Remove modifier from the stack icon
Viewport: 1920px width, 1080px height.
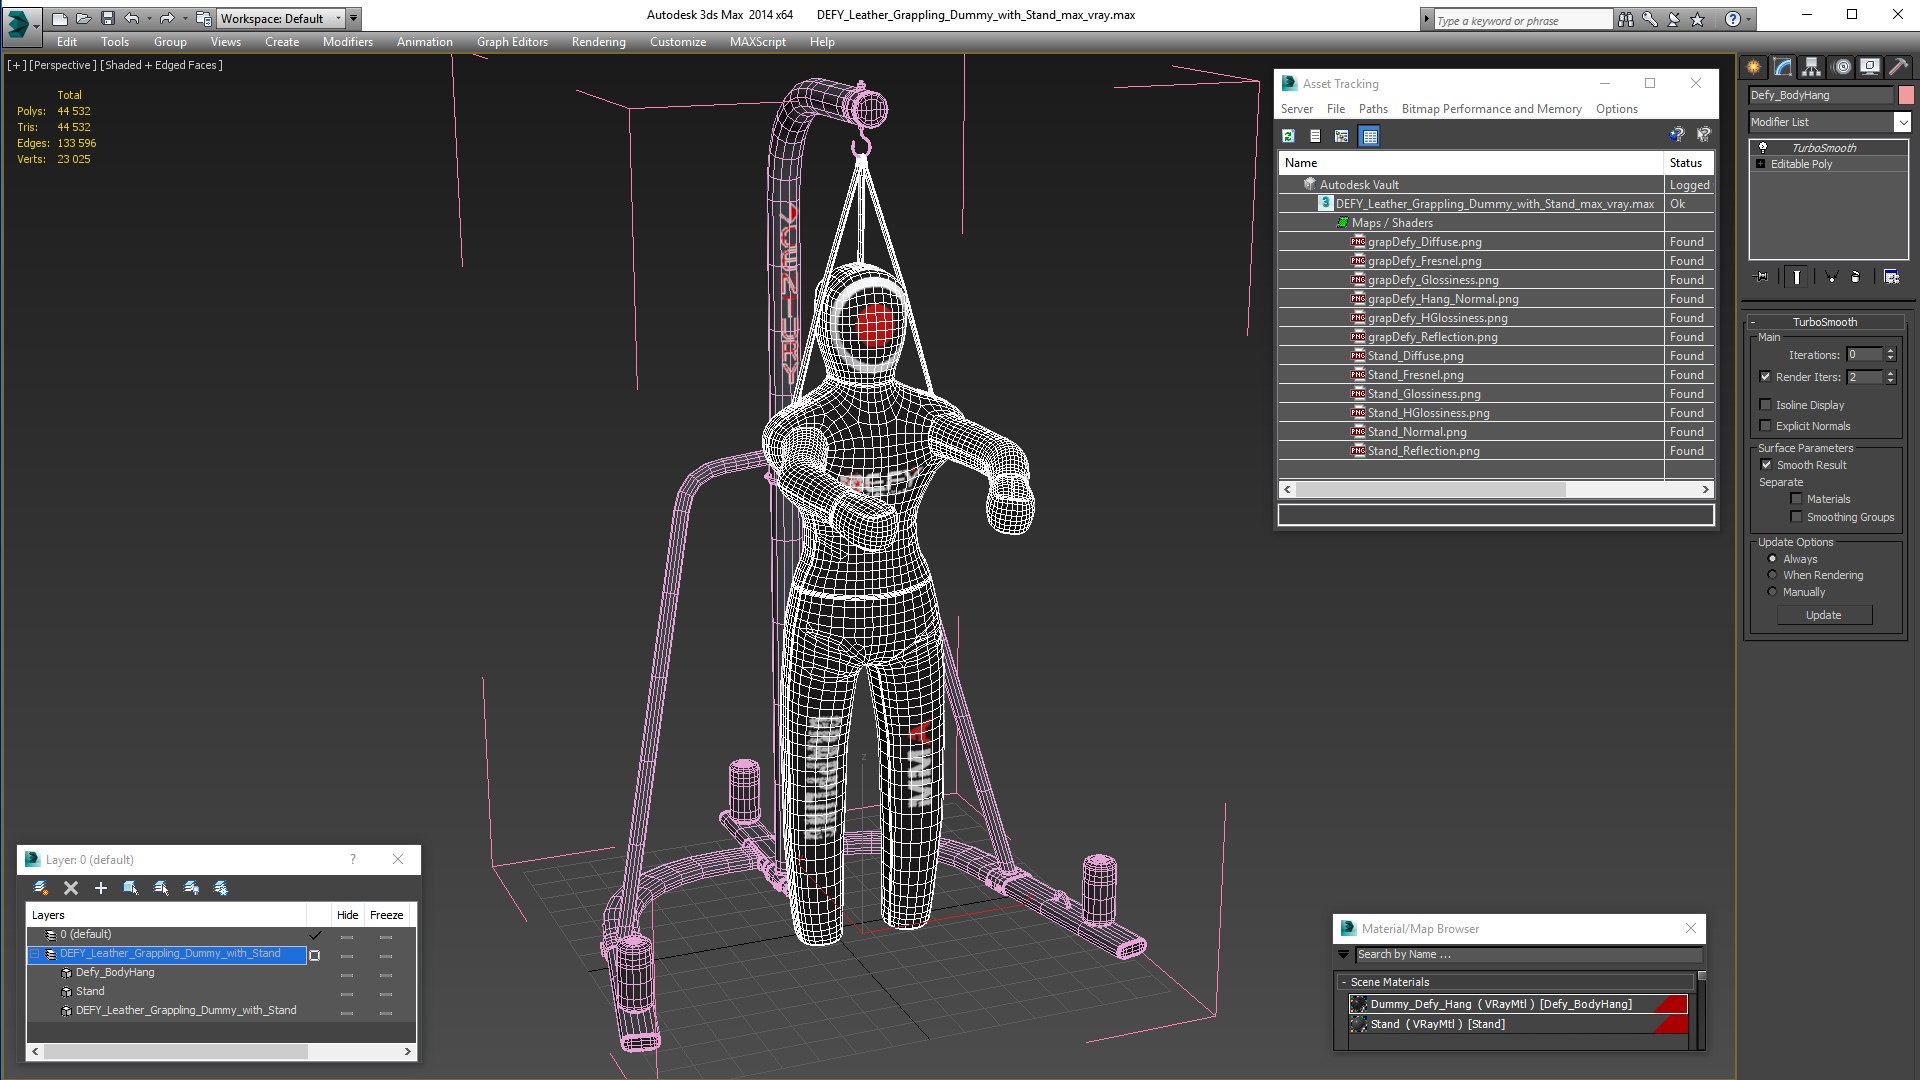tap(1856, 277)
